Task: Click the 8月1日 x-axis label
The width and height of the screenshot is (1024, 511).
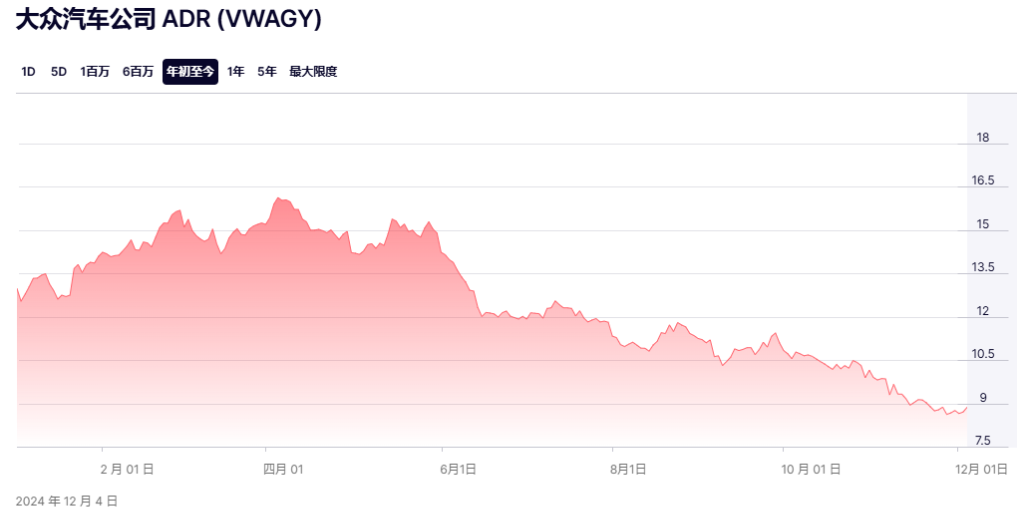Action: [x=629, y=468]
